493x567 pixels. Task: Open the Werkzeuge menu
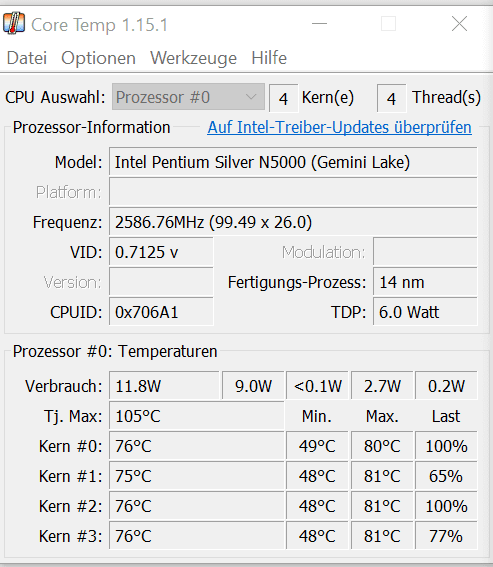pyautogui.click(x=194, y=58)
